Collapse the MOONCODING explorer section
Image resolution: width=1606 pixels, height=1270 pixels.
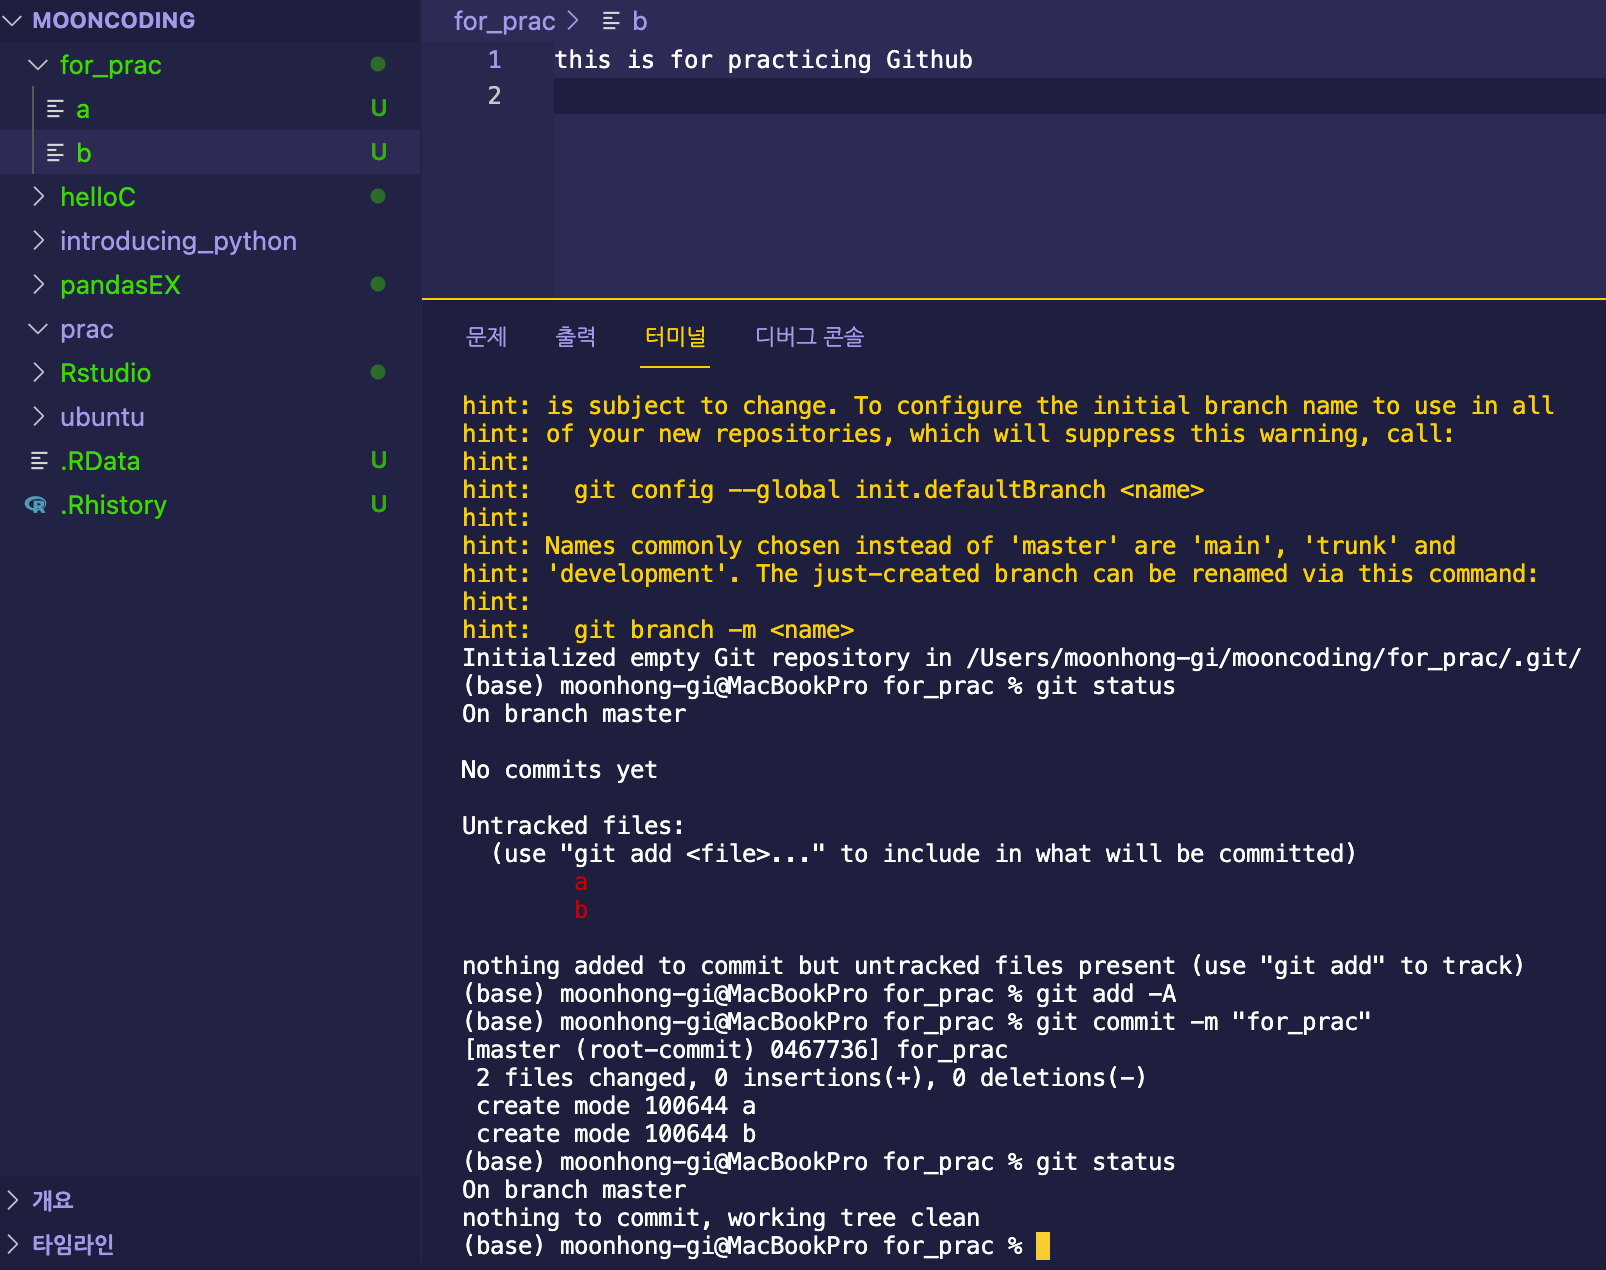(13, 20)
